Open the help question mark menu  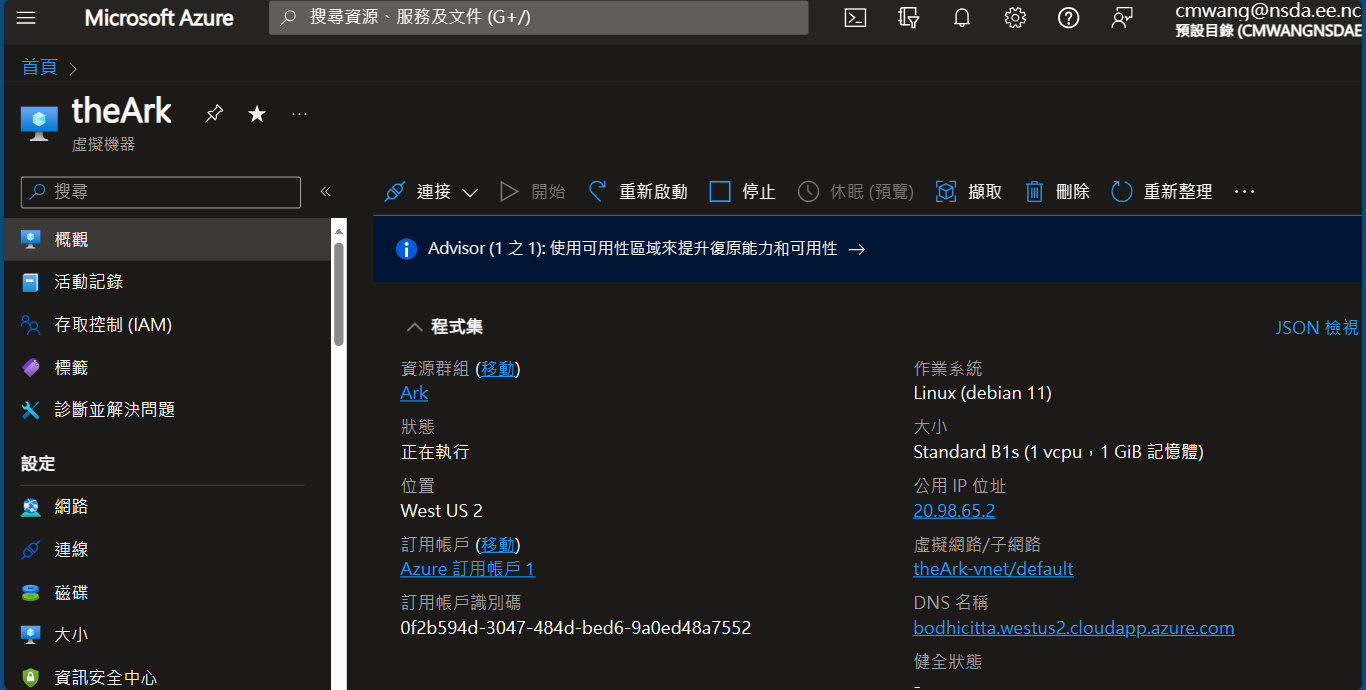pos(1069,18)
